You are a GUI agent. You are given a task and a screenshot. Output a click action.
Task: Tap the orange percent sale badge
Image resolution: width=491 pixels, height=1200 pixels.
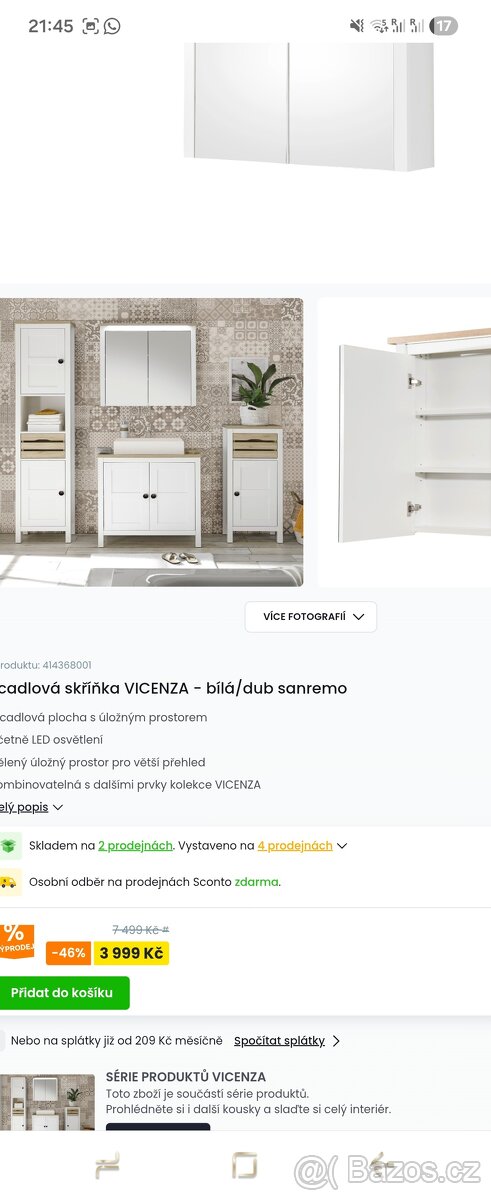16,939
